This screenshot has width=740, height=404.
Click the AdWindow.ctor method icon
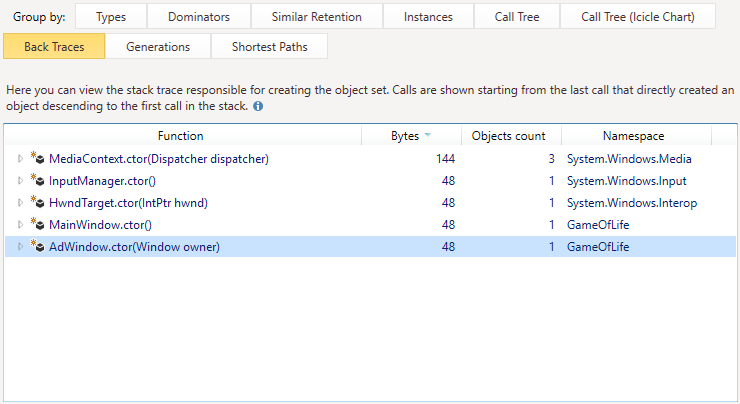pos(37,247)
